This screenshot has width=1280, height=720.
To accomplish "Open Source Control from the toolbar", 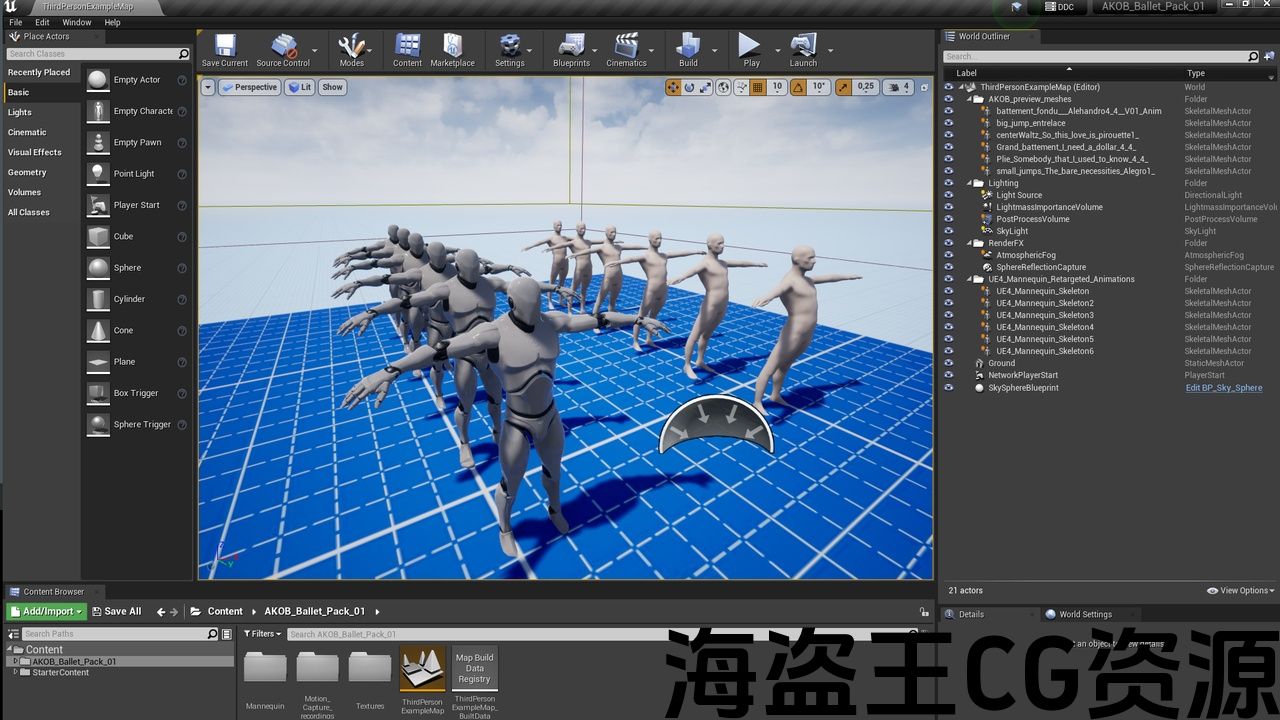I will pyautogui.click(x=283, y=47).
